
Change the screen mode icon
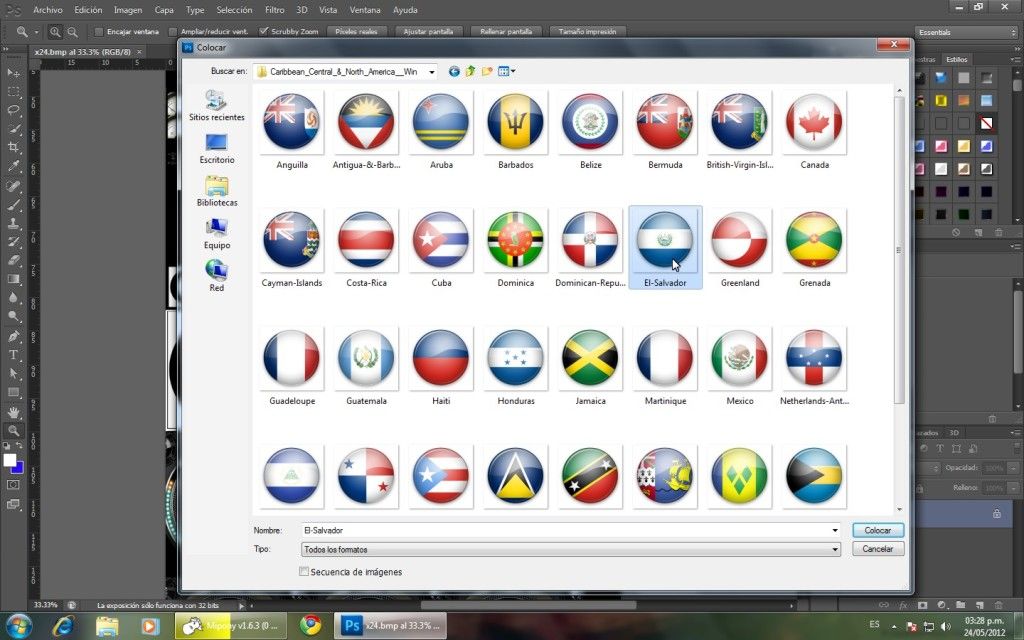click(x=13, y=504)
